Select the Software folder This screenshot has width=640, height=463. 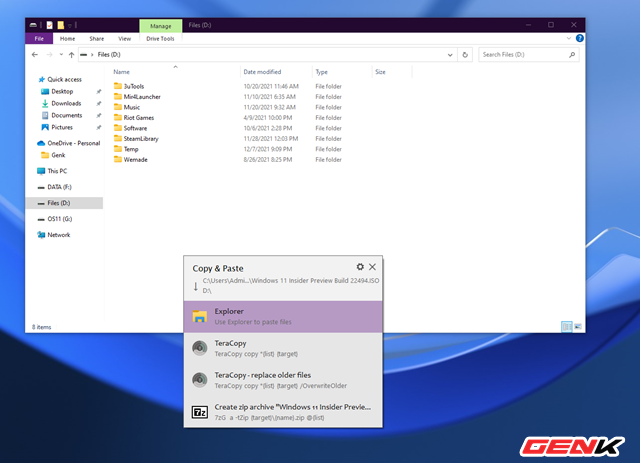click(131, 128)
